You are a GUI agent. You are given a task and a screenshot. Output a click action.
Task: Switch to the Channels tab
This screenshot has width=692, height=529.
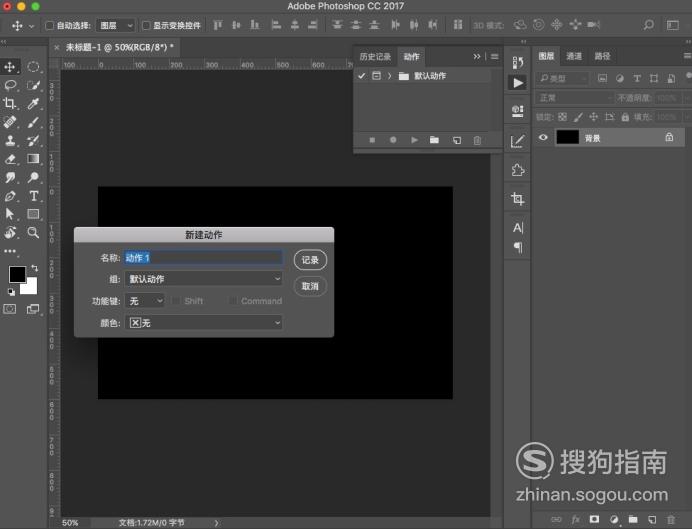(x=574, y=56)
